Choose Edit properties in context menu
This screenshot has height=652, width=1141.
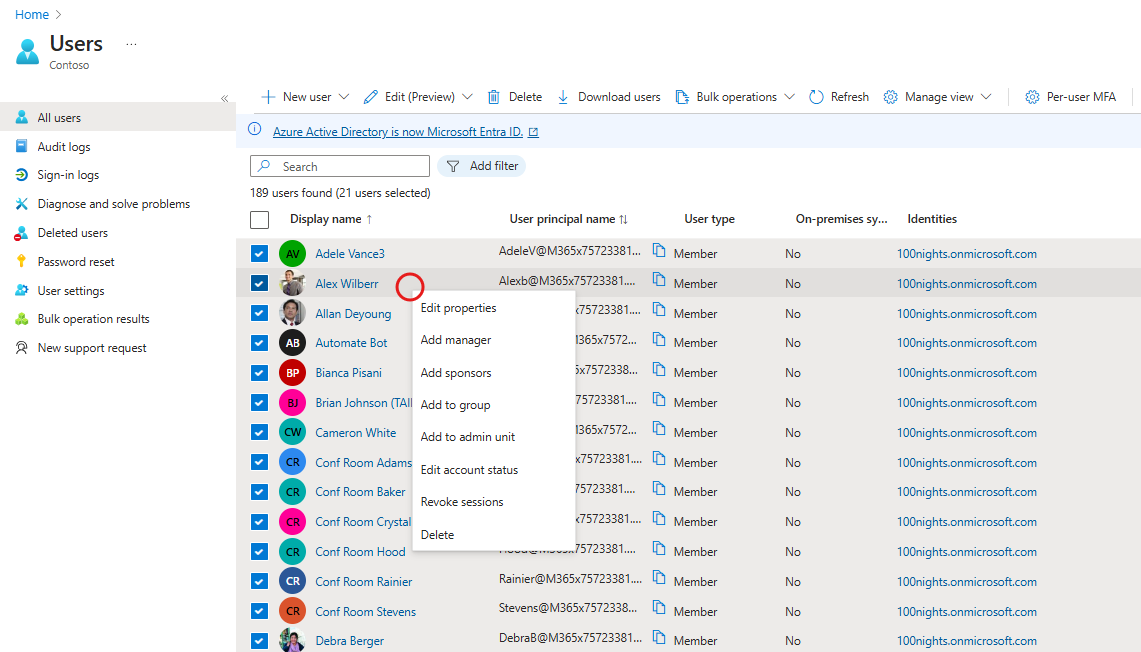(x=458, y=308)
